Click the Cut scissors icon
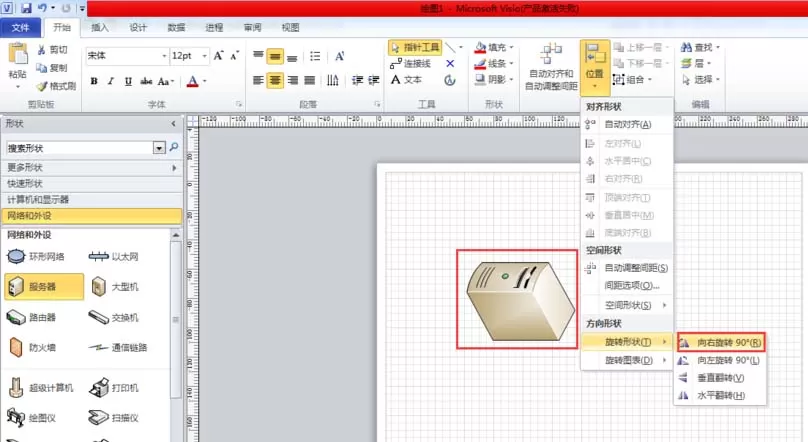808x442 pixels. (x=42, y=49)
